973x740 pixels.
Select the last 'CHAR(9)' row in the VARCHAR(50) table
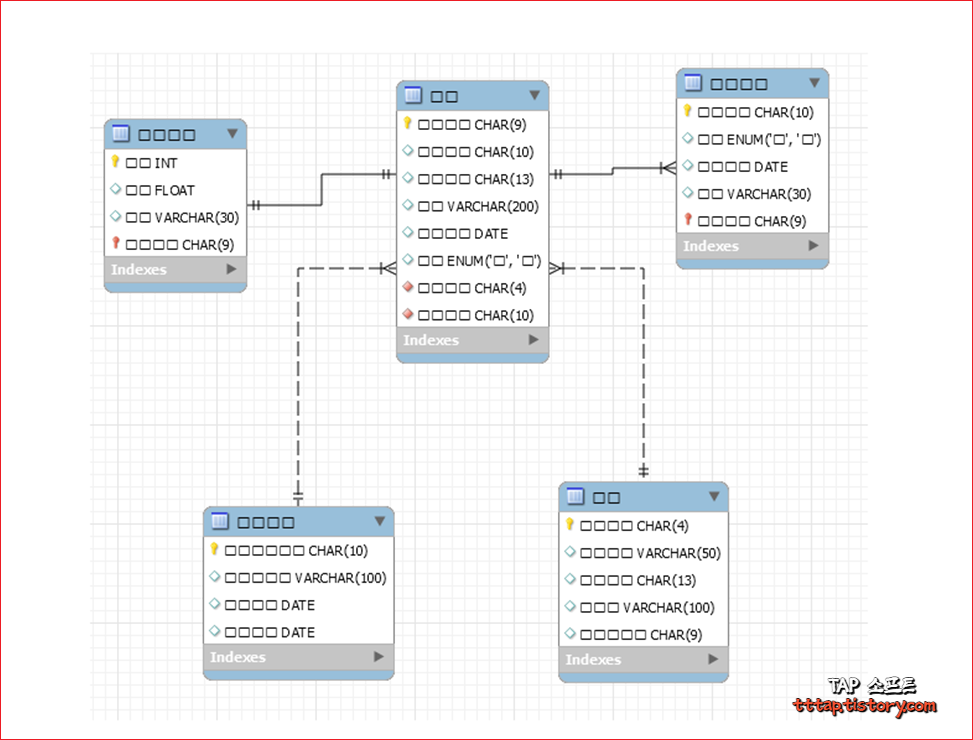point(643,635)
